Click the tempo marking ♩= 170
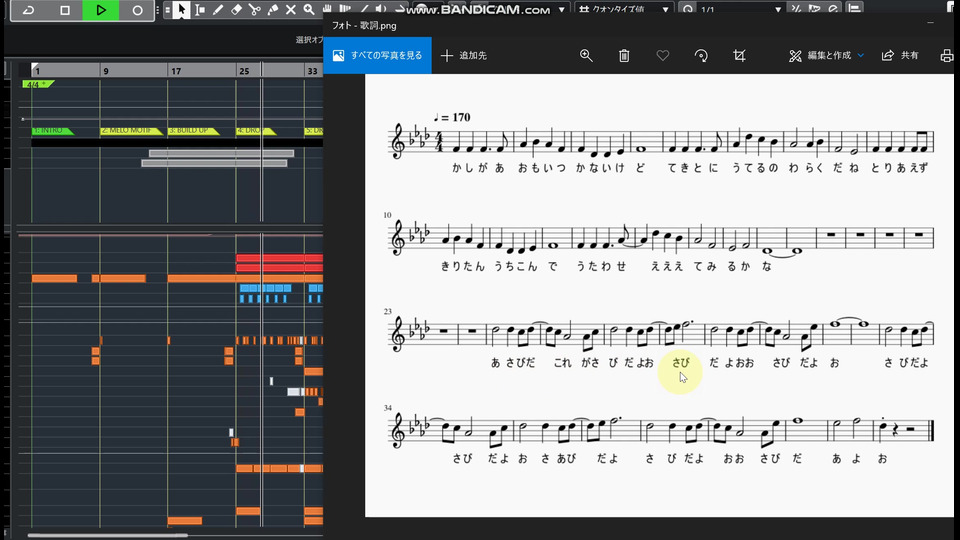The height and width of the screenshot is (540, 960). [x=452, y=117]
